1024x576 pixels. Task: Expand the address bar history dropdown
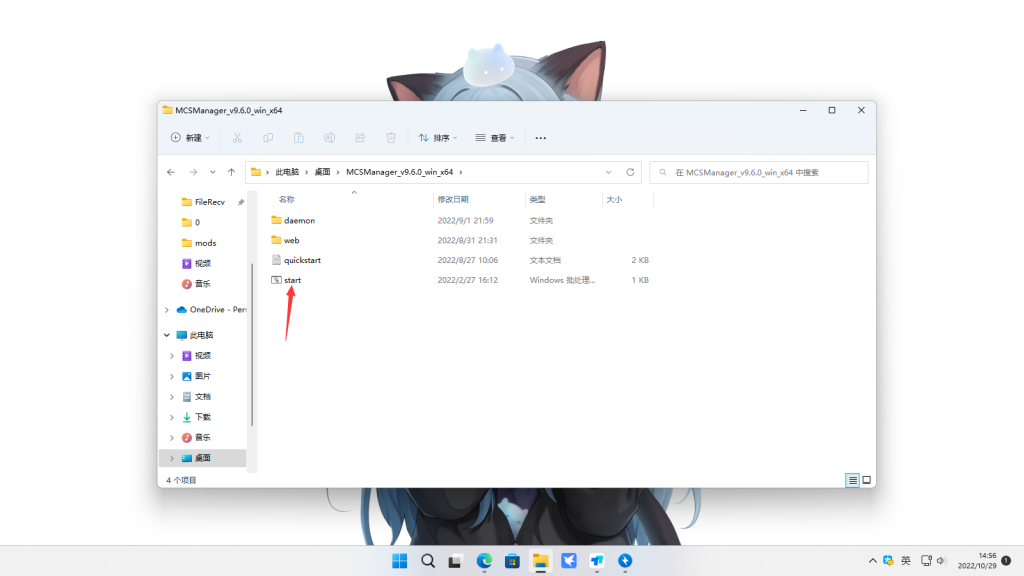(x=608, y=172)
